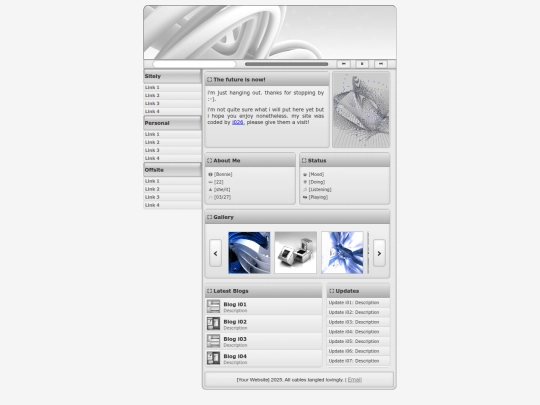Show previous gallery images with left arrow

click(216, 253)
